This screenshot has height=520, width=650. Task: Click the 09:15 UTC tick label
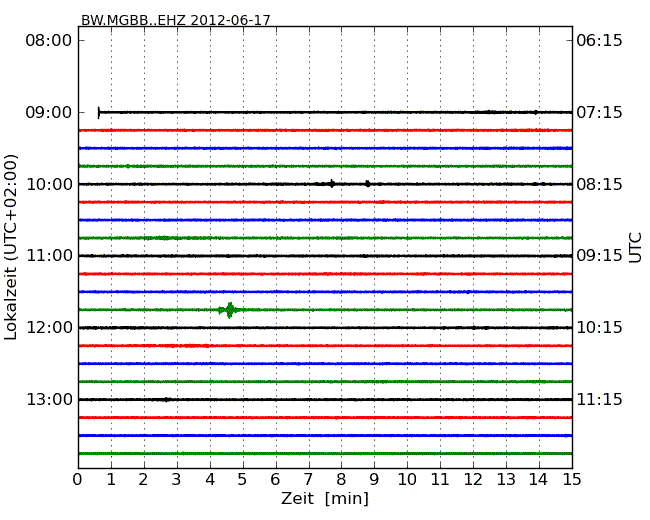pyautogui.click(x=599, y=256)
